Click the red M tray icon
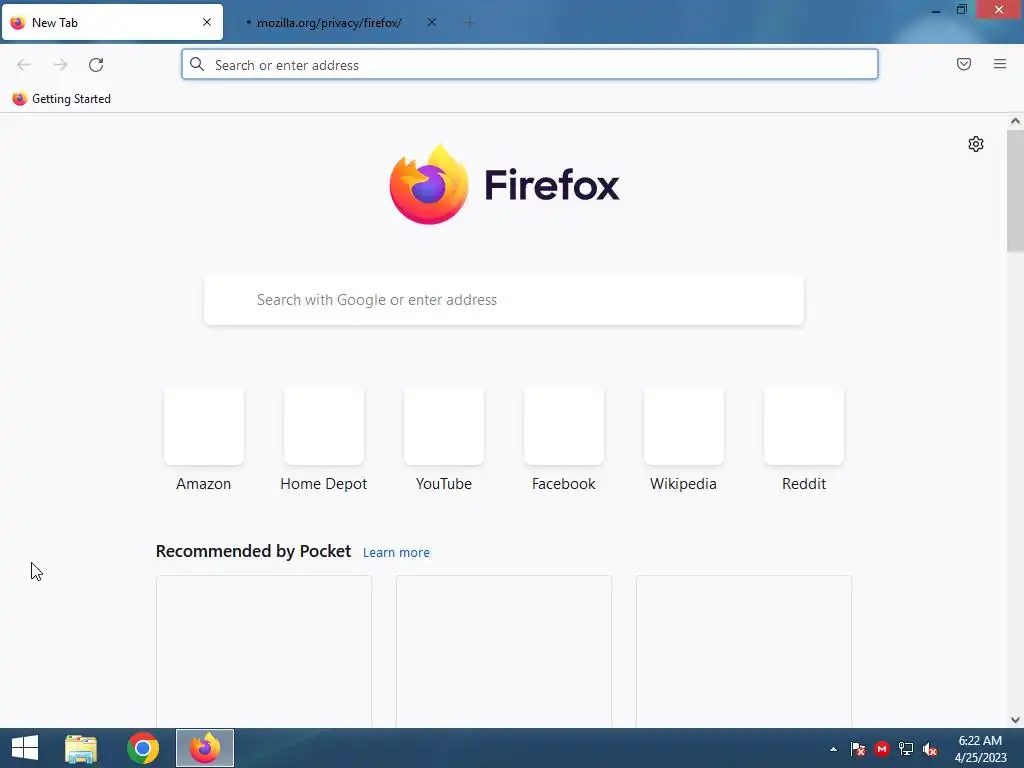This screenshot has width=1024, height=768. coord(882,749)
